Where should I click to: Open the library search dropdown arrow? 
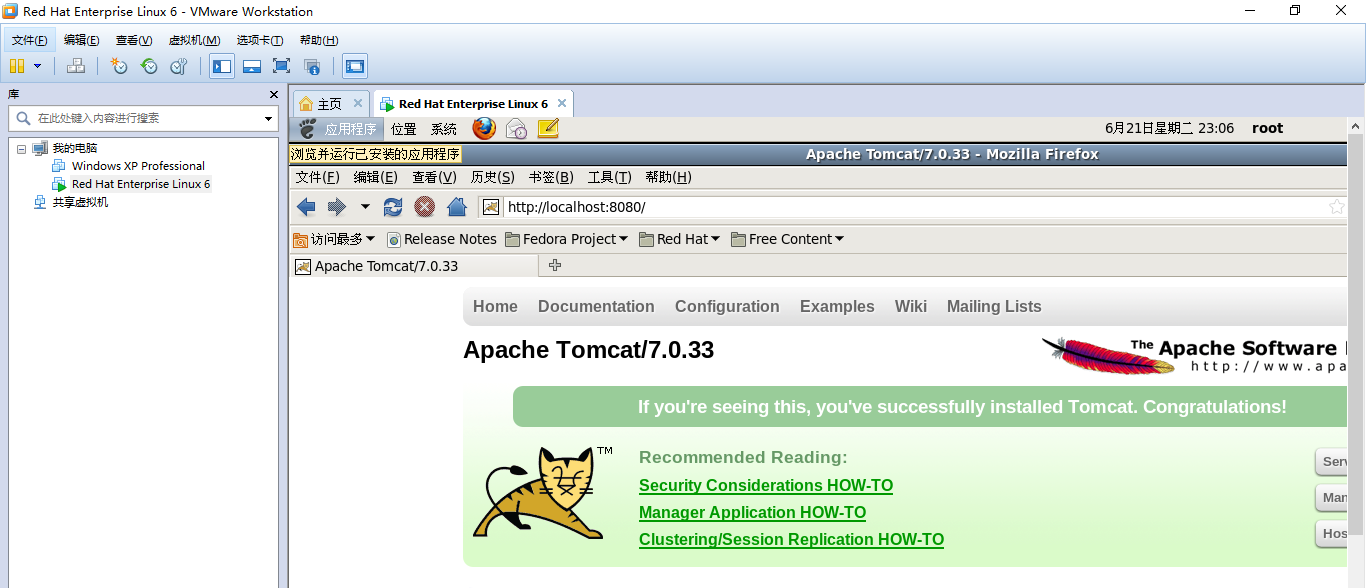point(268,118)
